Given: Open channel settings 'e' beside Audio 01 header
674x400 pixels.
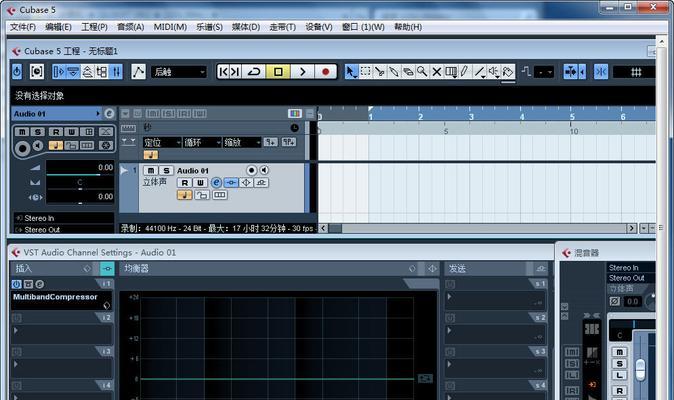Looking at the screenshot, I should [109, 113].
